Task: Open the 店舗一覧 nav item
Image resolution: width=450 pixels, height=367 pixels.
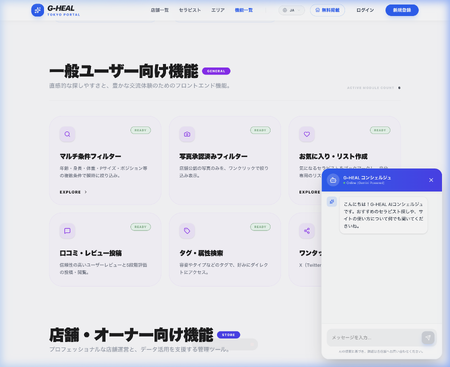Action: (160, 10)
